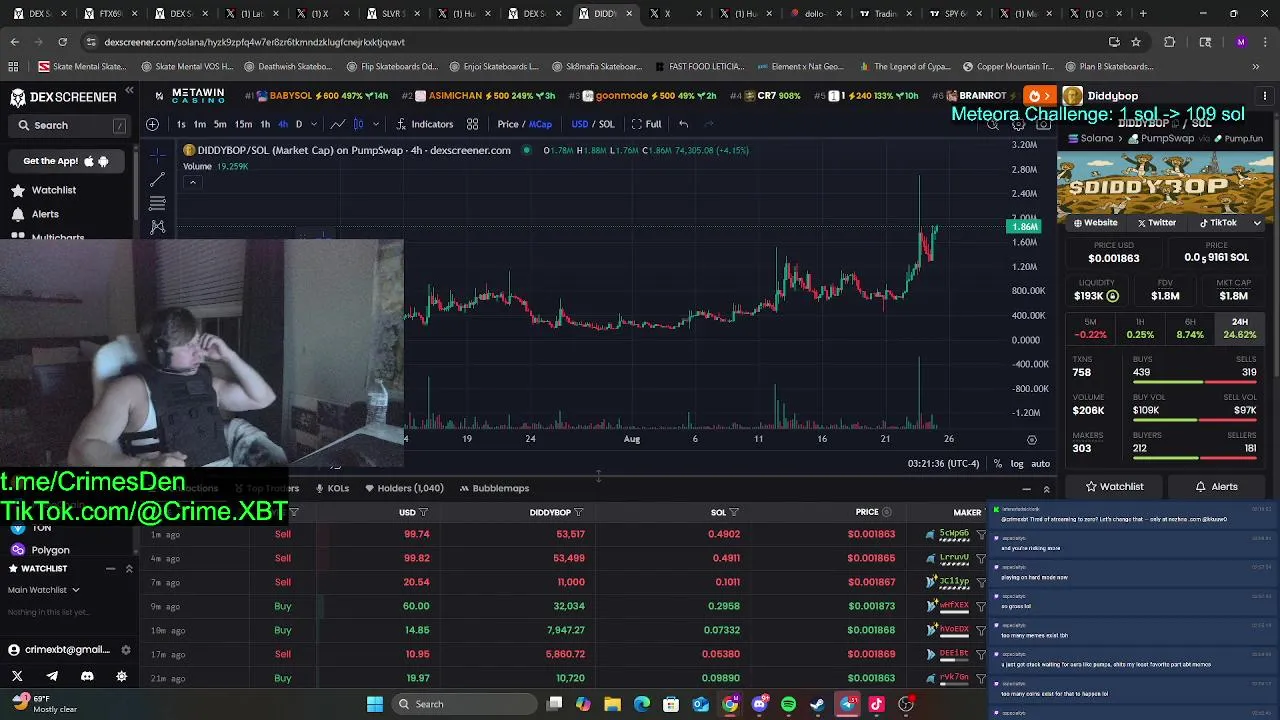
Task: Filter trades by SOL amount funnel
Action: pyautogui.click(x=734, y=512)
